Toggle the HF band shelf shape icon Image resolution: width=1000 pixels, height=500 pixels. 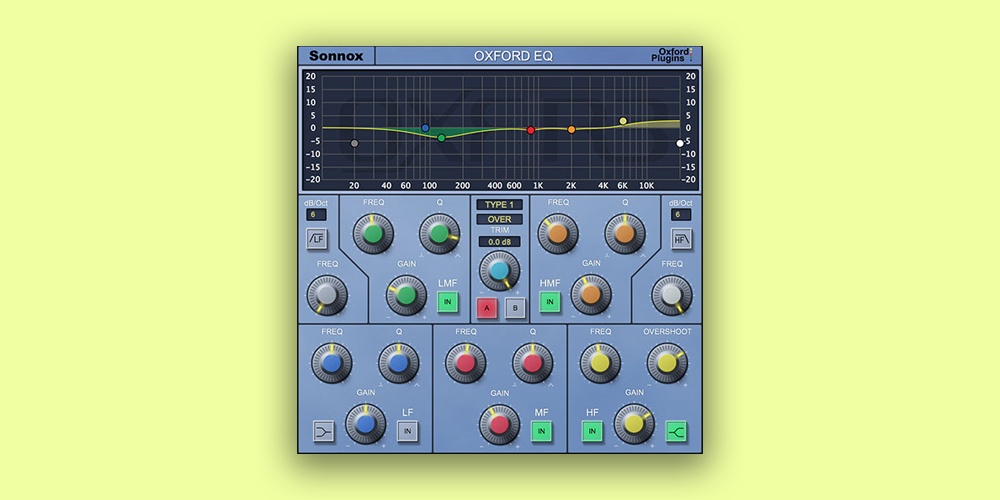[677, 431]
